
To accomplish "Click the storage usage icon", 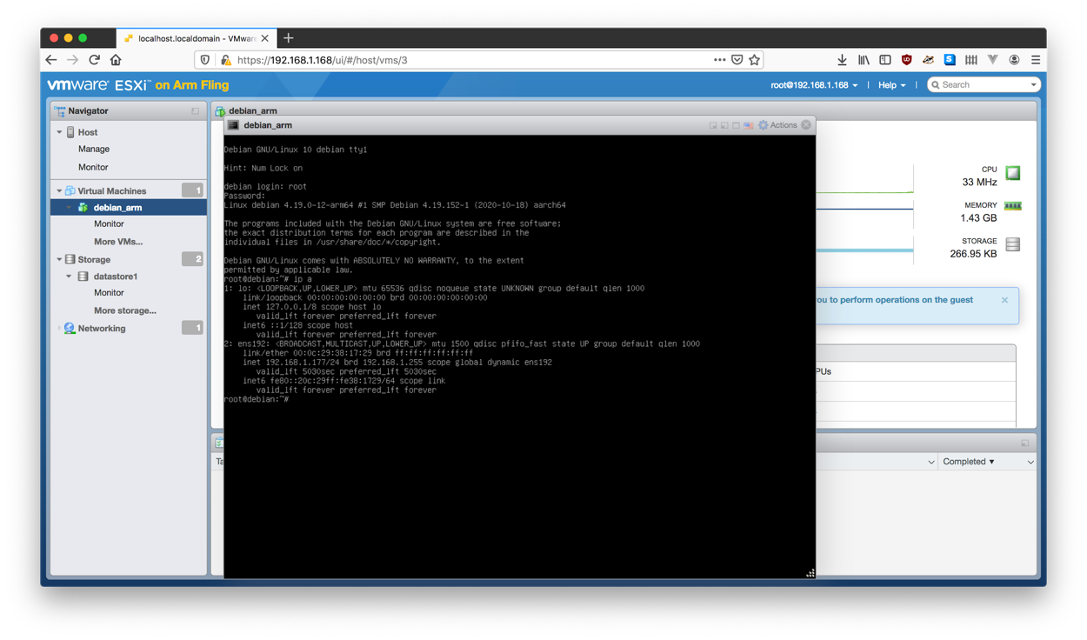I will (x=1013, y=244).
